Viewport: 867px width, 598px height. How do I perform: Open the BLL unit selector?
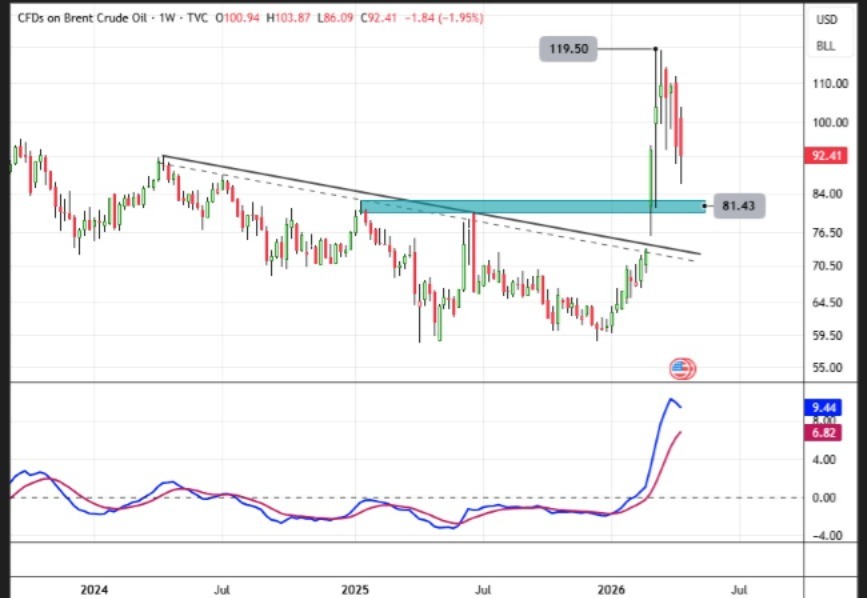[826, 46]
